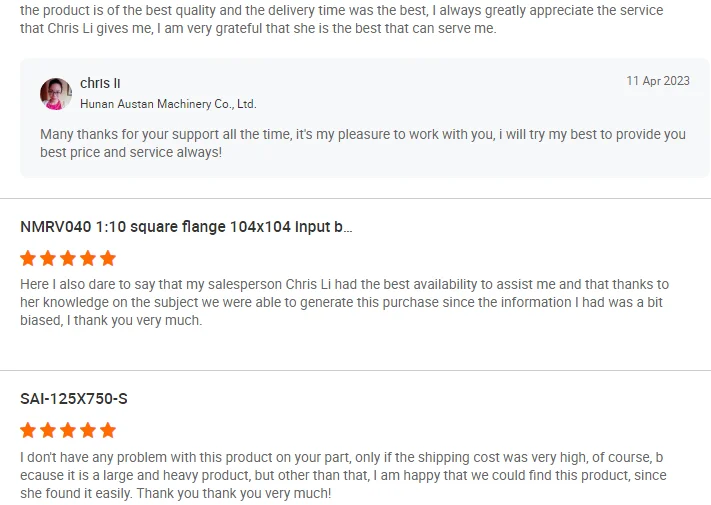This screenshot has height=505, width=711.
Task: Click third star of the SAI-125X750-S review rating
Action: click(x=68, y=431)
